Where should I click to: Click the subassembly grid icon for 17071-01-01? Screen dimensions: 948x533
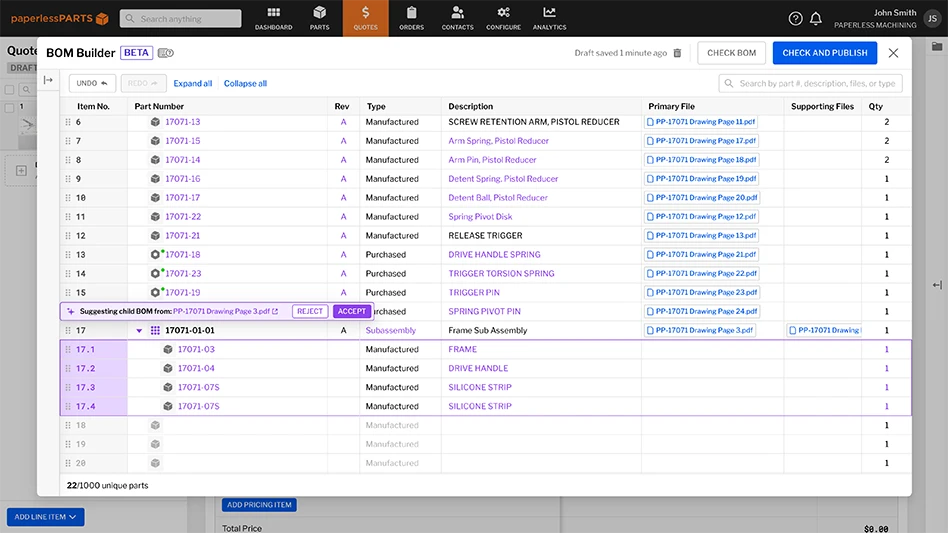coord(155,330)
